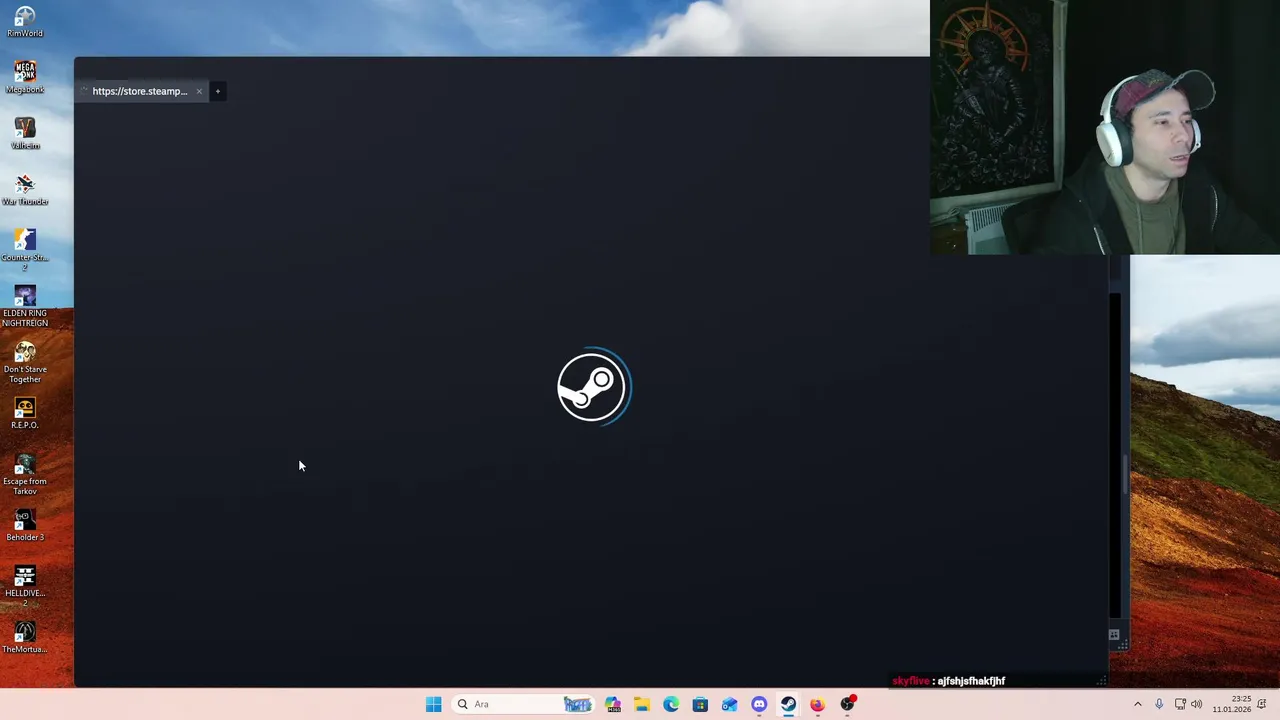Select the Escape from Tarkov shortcut
The width and height of the screenshot is (1280, 720).
[25, 473]
